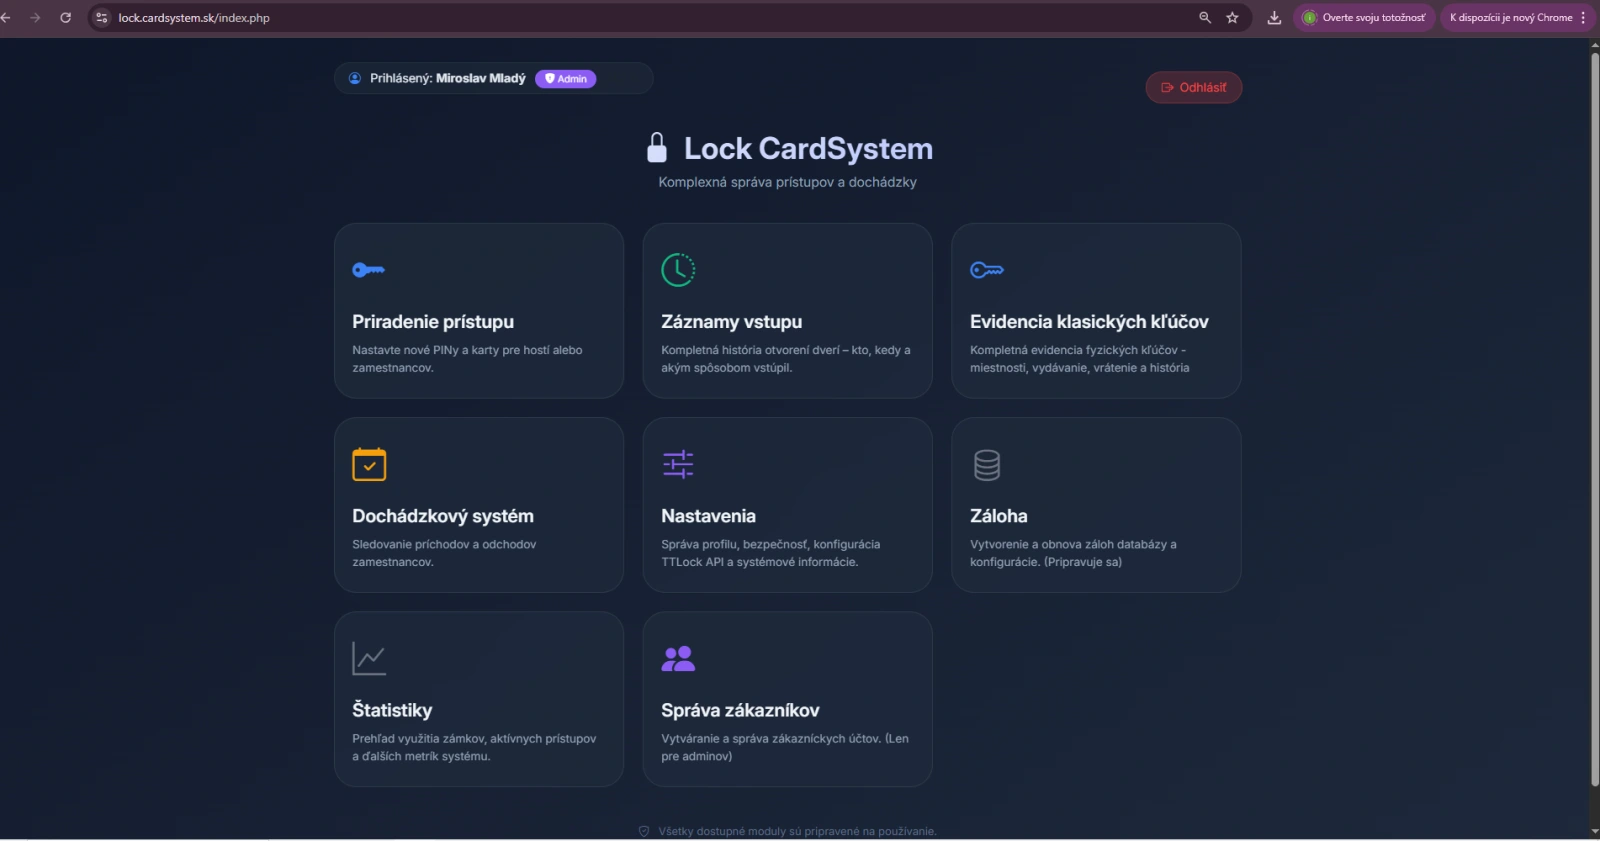Click the green clock icon for Záznamy vstupu

(678, 270)
